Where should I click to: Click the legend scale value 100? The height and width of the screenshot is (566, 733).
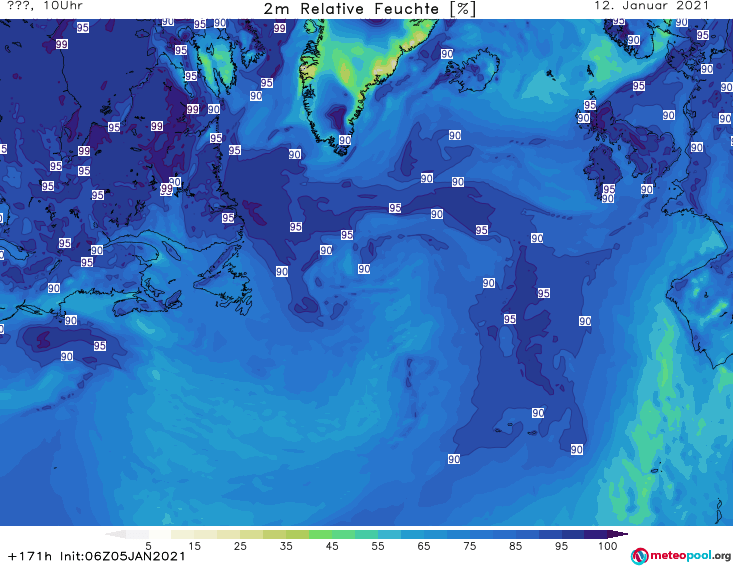click(608, 546)
